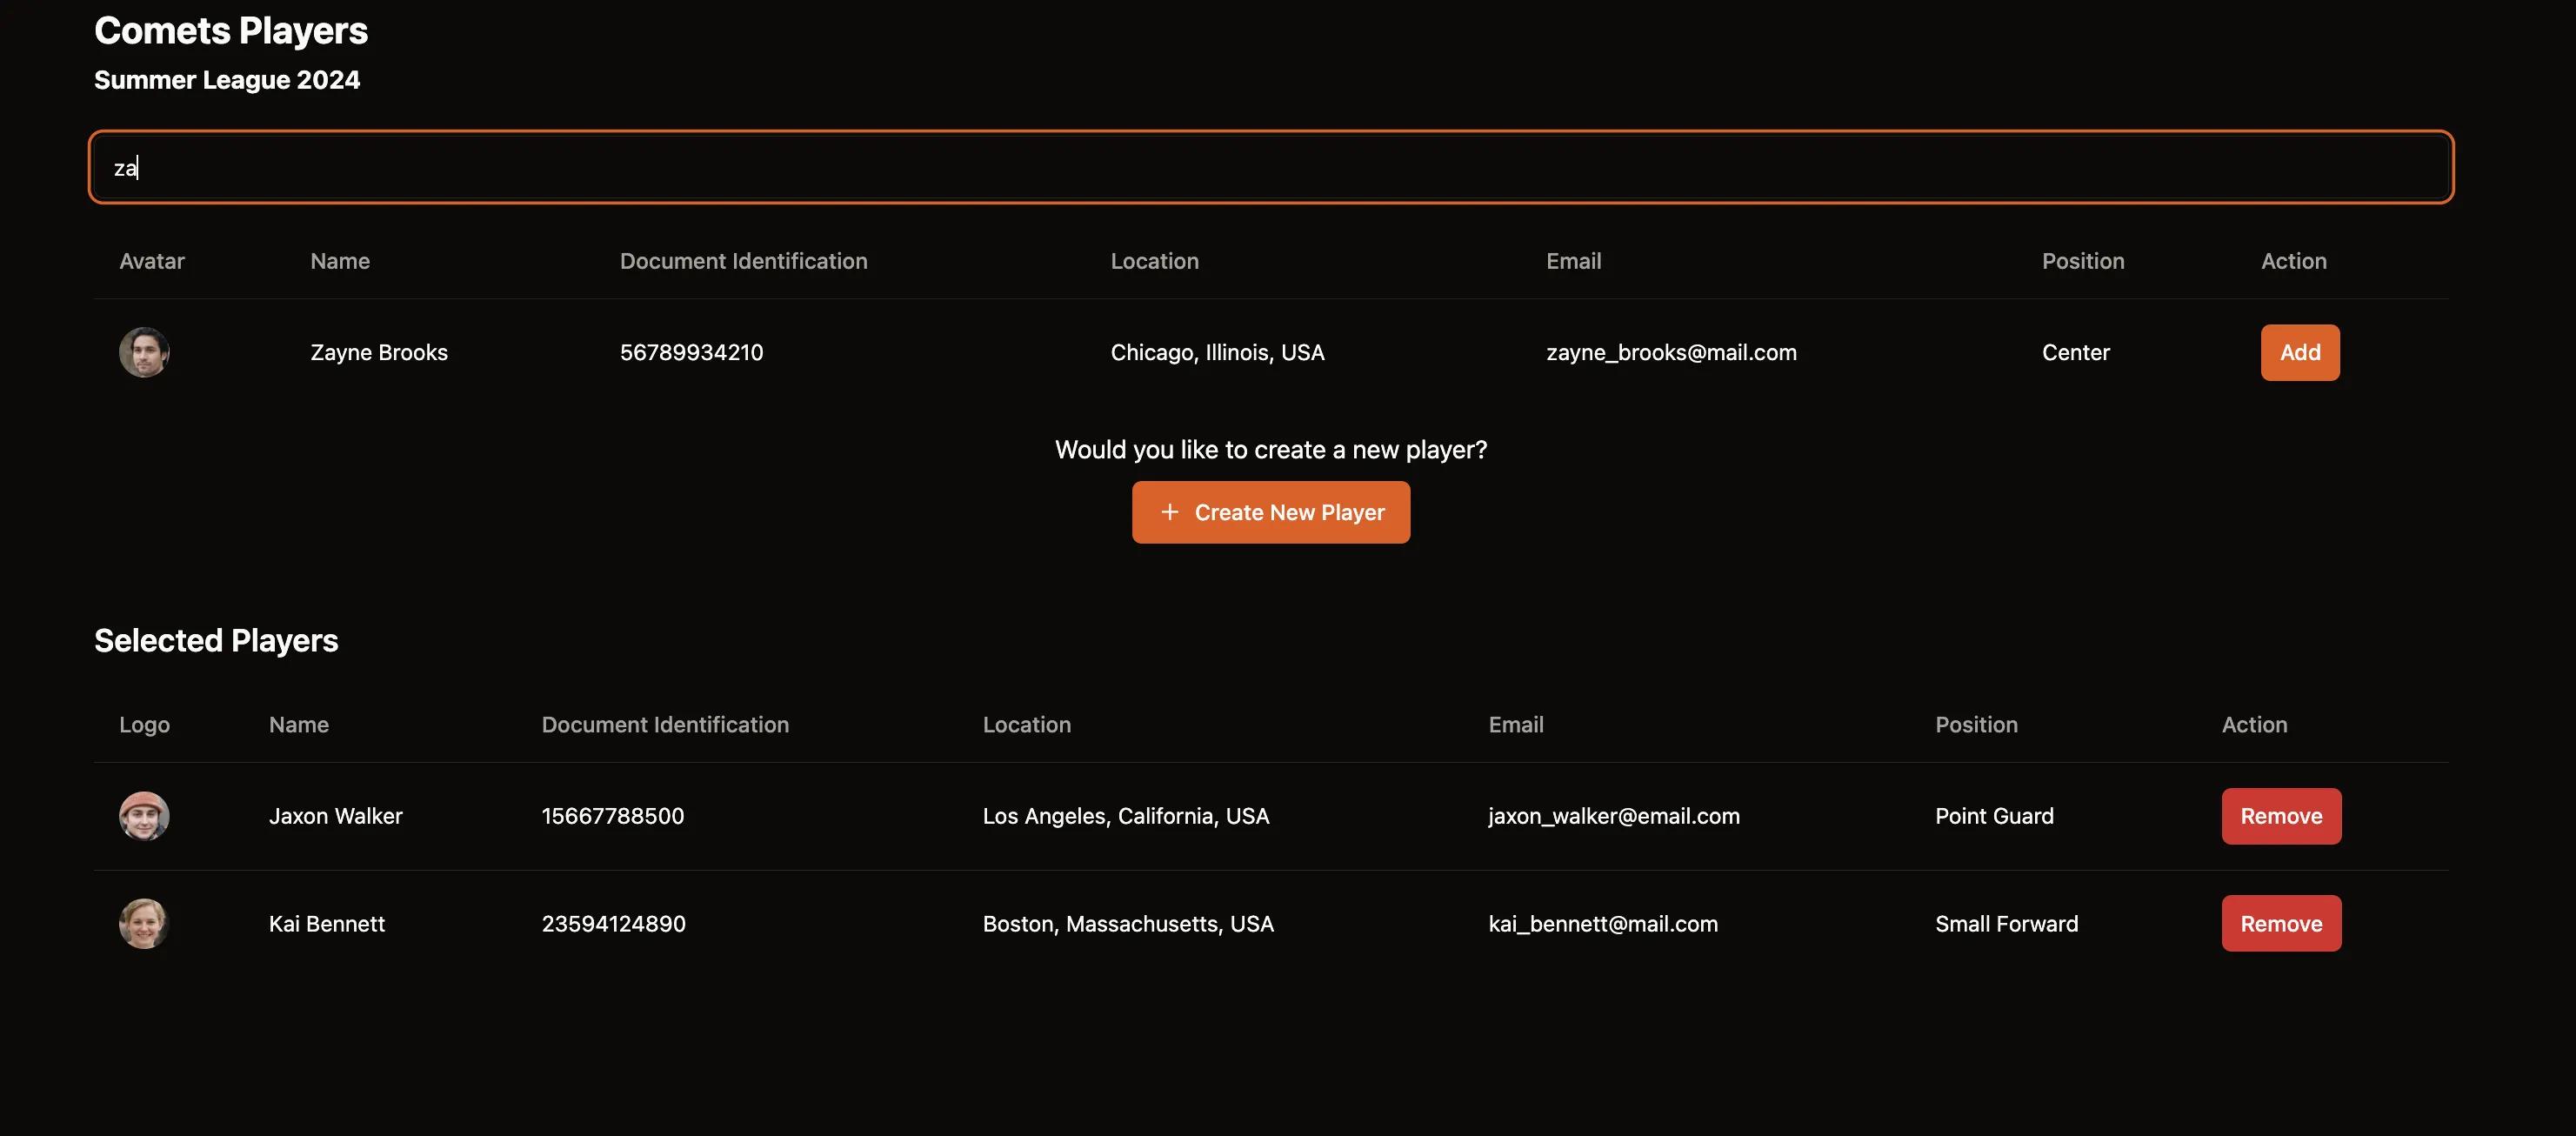
Task: Remove Kai Bennett from selected players
Action: tap(2281, 924)
